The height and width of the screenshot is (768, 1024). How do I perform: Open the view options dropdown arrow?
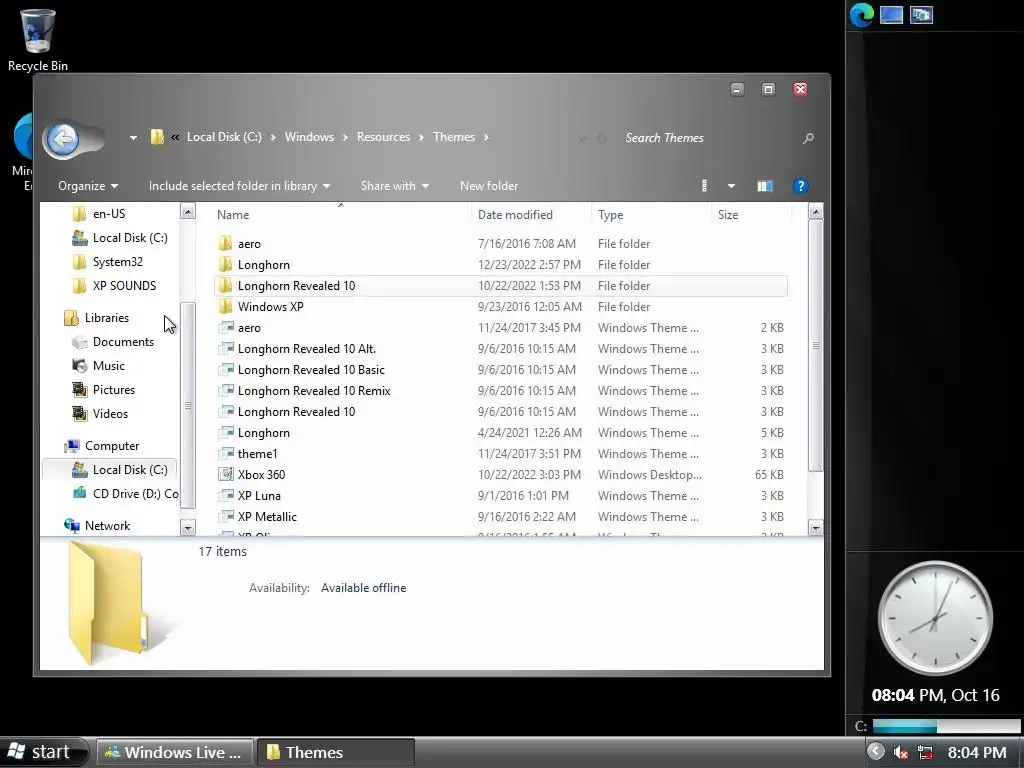731,187
